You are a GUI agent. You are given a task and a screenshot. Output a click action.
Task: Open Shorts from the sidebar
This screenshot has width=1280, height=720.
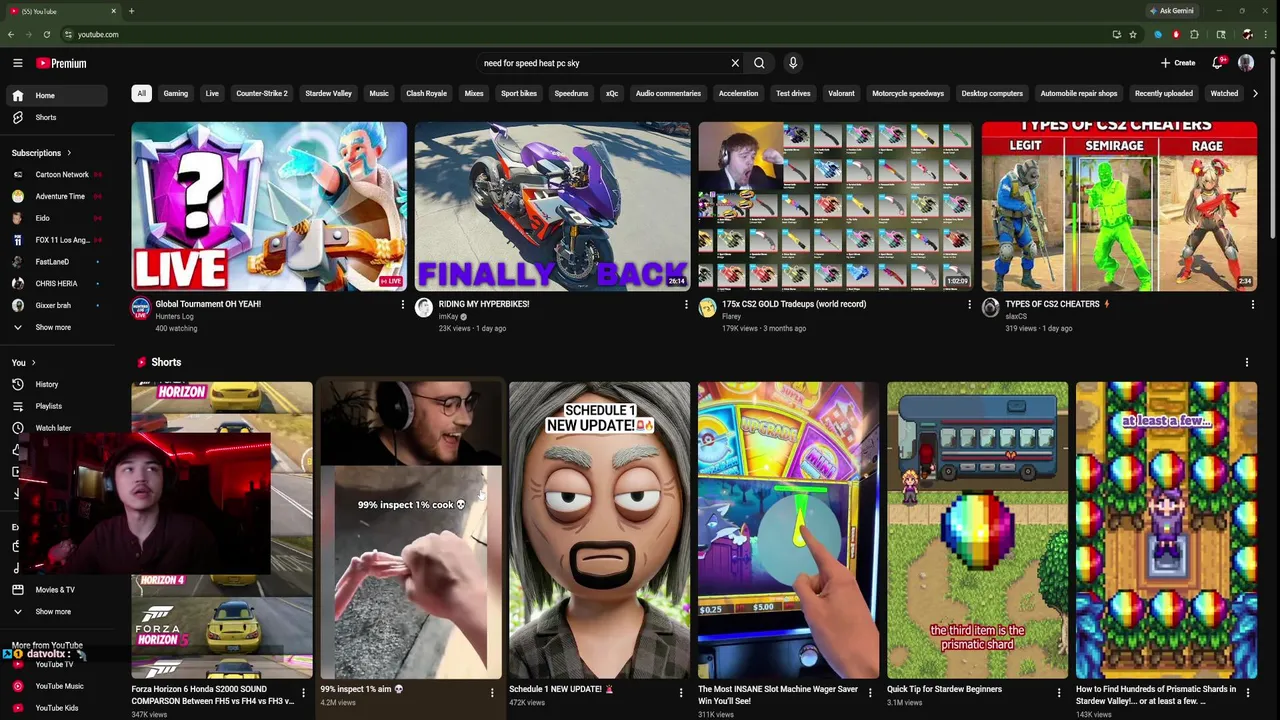point(56,118)
